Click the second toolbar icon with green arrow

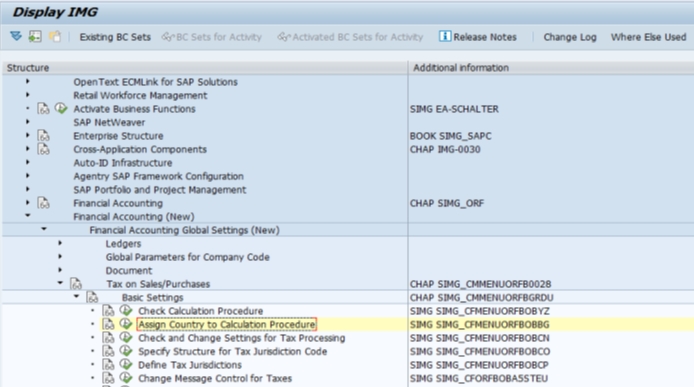click(35, 36)
